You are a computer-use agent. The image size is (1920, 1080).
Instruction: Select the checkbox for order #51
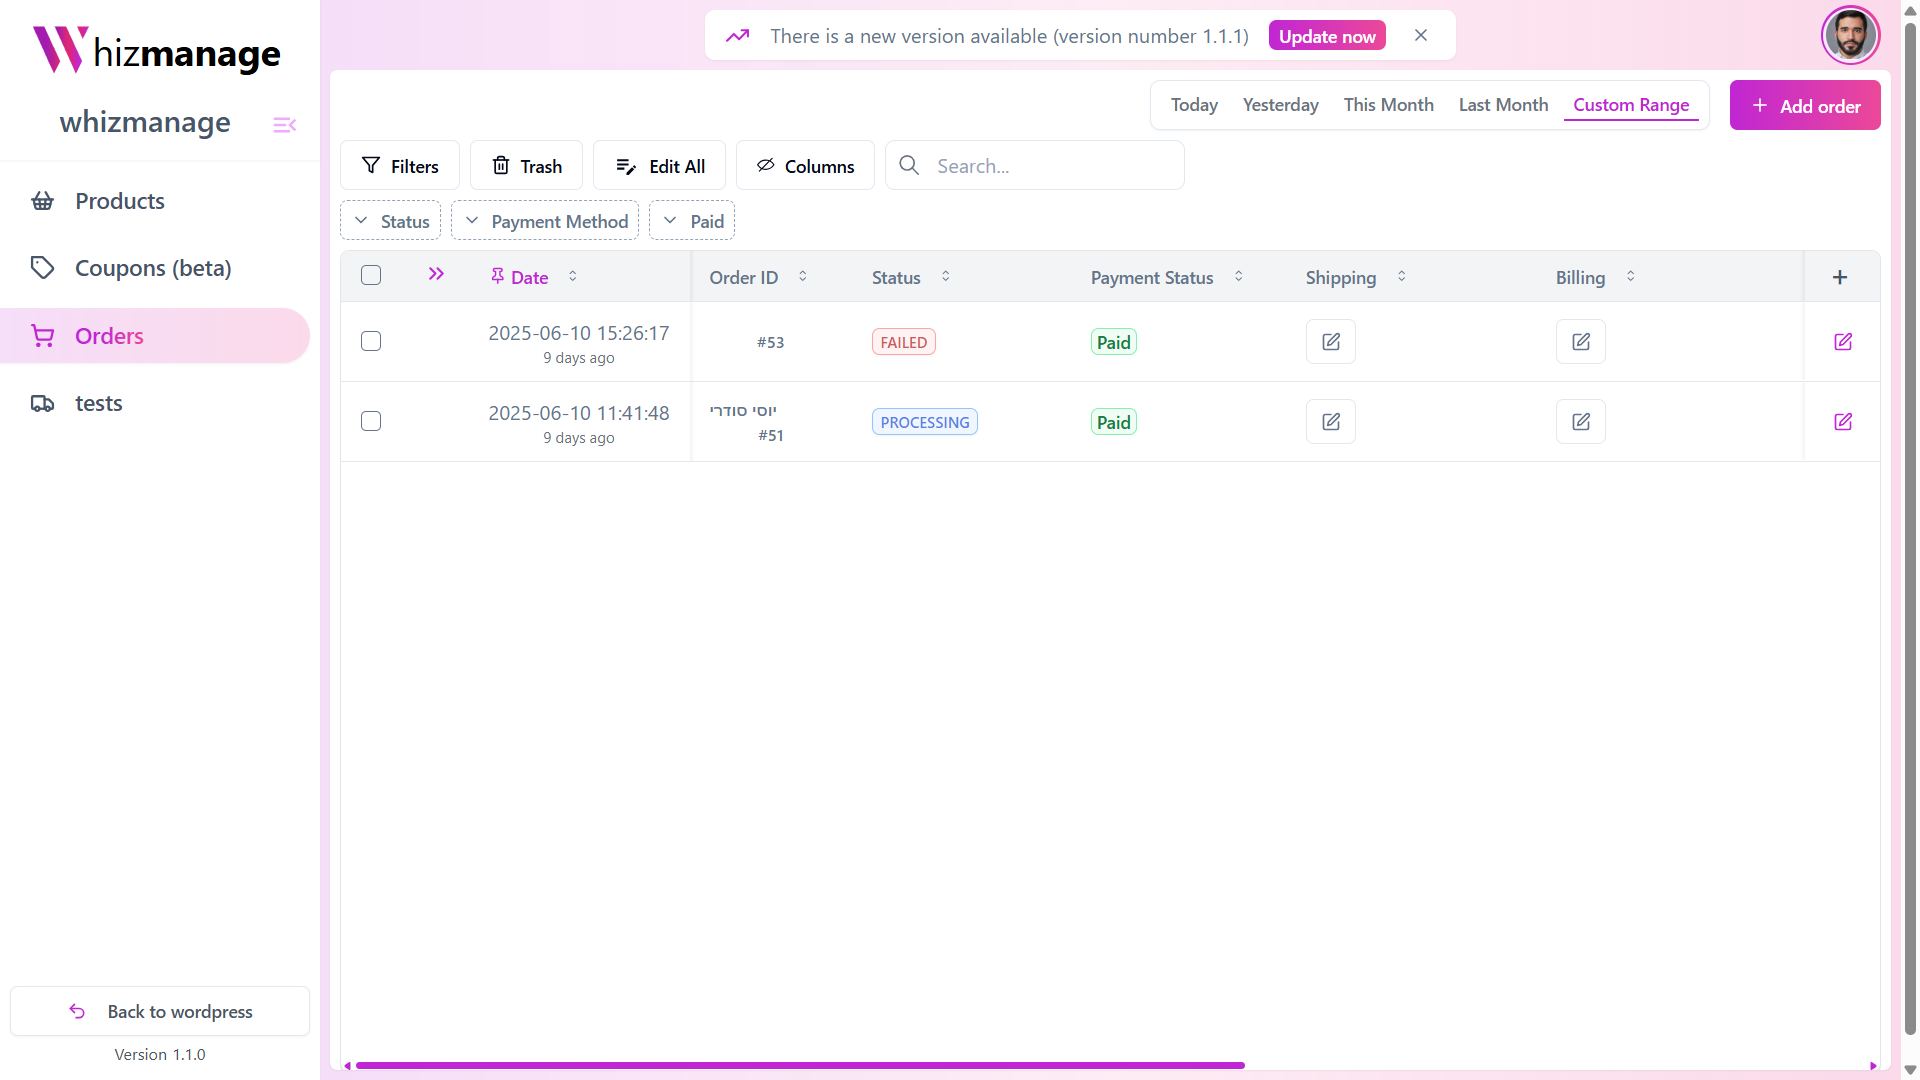click(371, 421)
